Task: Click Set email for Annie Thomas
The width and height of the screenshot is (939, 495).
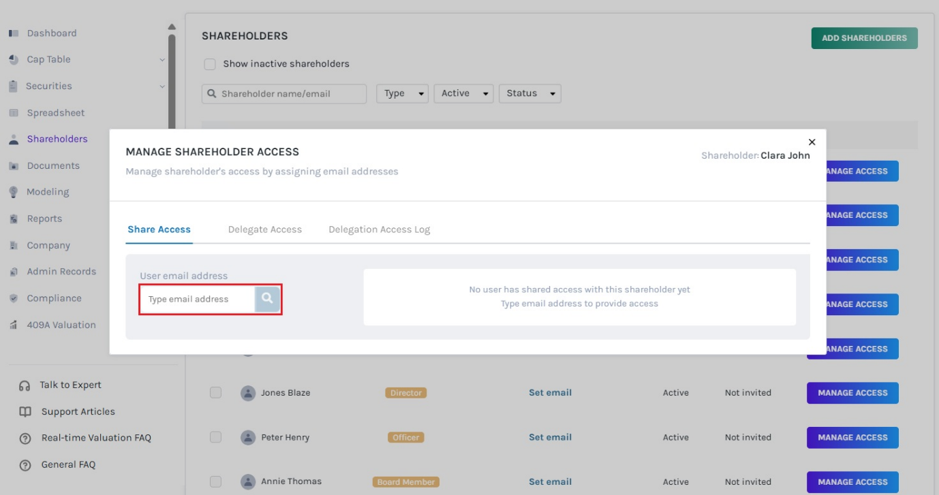Action: tap(550, 481)
